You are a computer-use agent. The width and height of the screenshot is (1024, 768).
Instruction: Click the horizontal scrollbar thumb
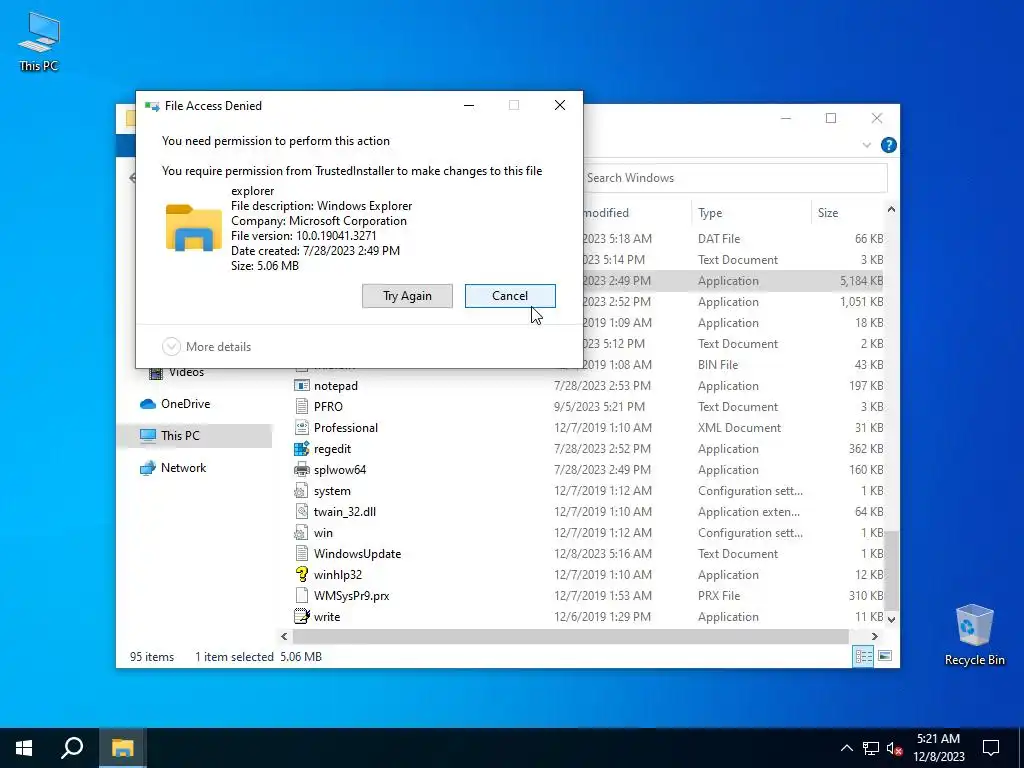570,636
